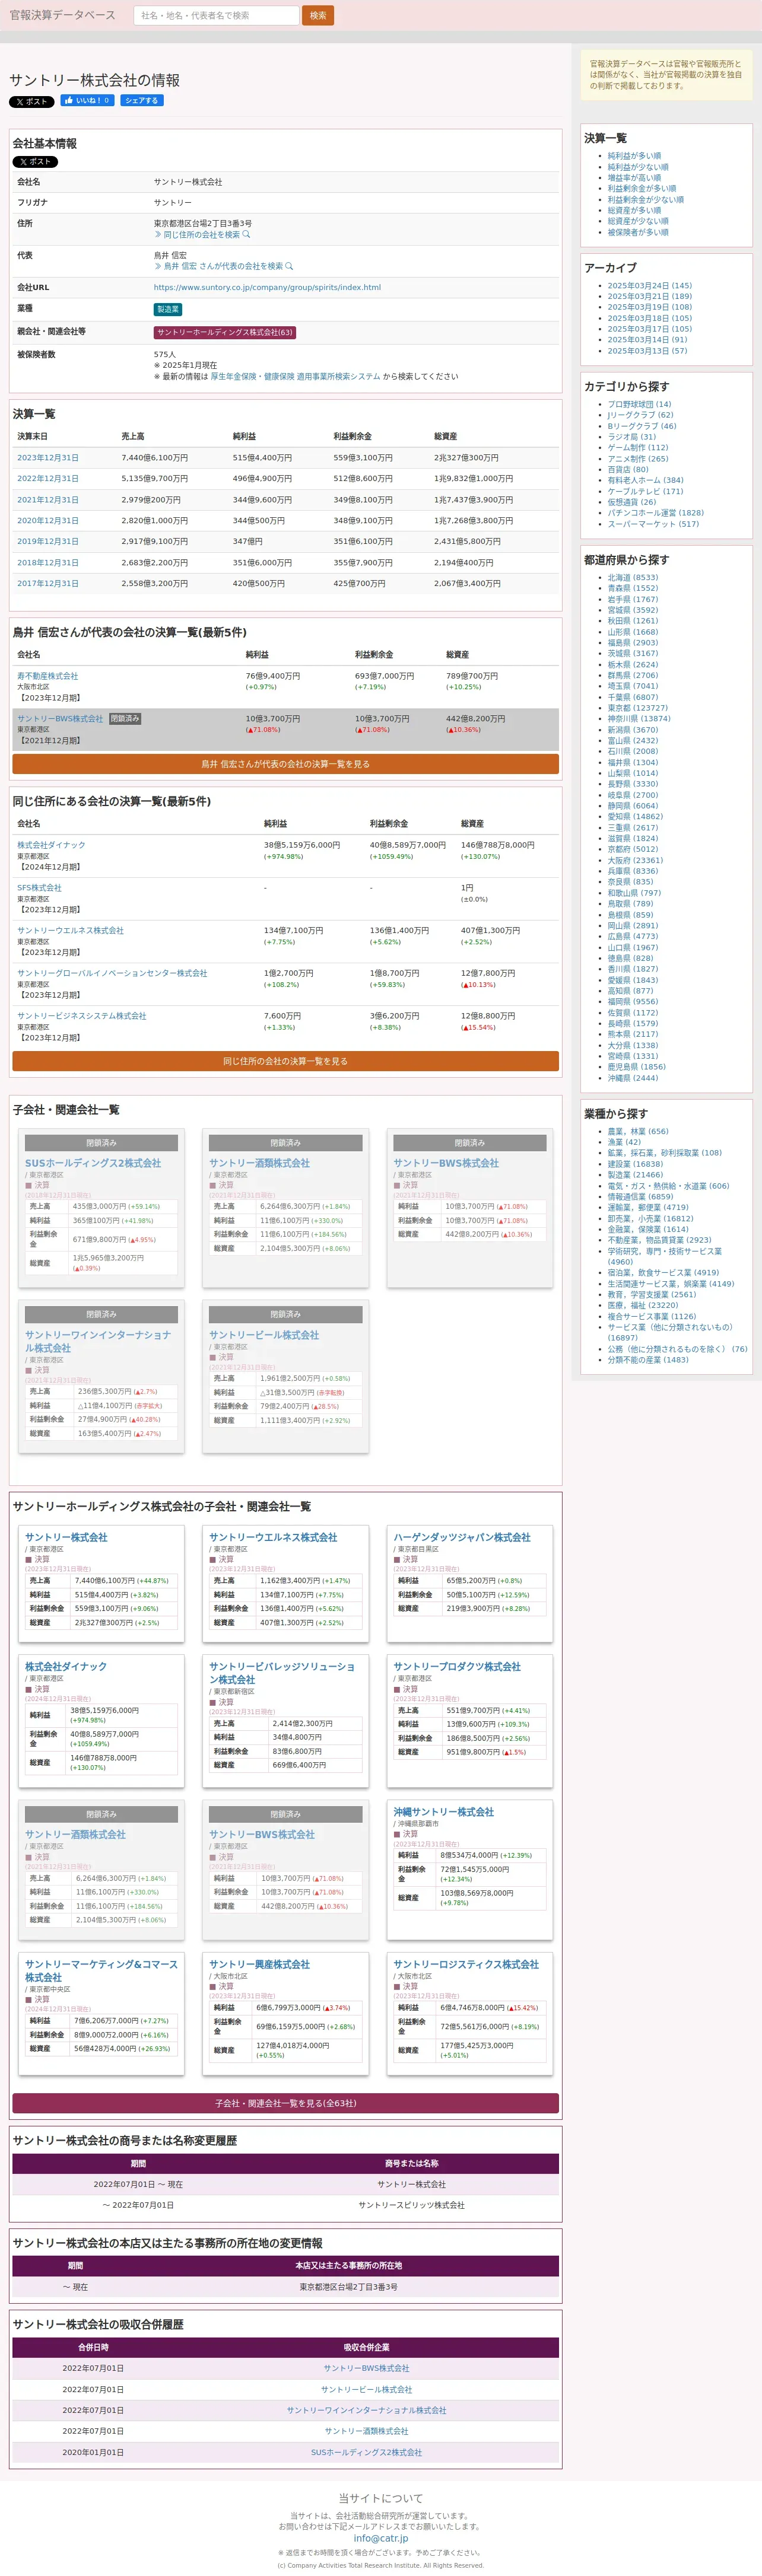Open the スーパーマーケット (517) category link
The width and height of the screenshot is (762, 2576).
(x=654, y=524)
